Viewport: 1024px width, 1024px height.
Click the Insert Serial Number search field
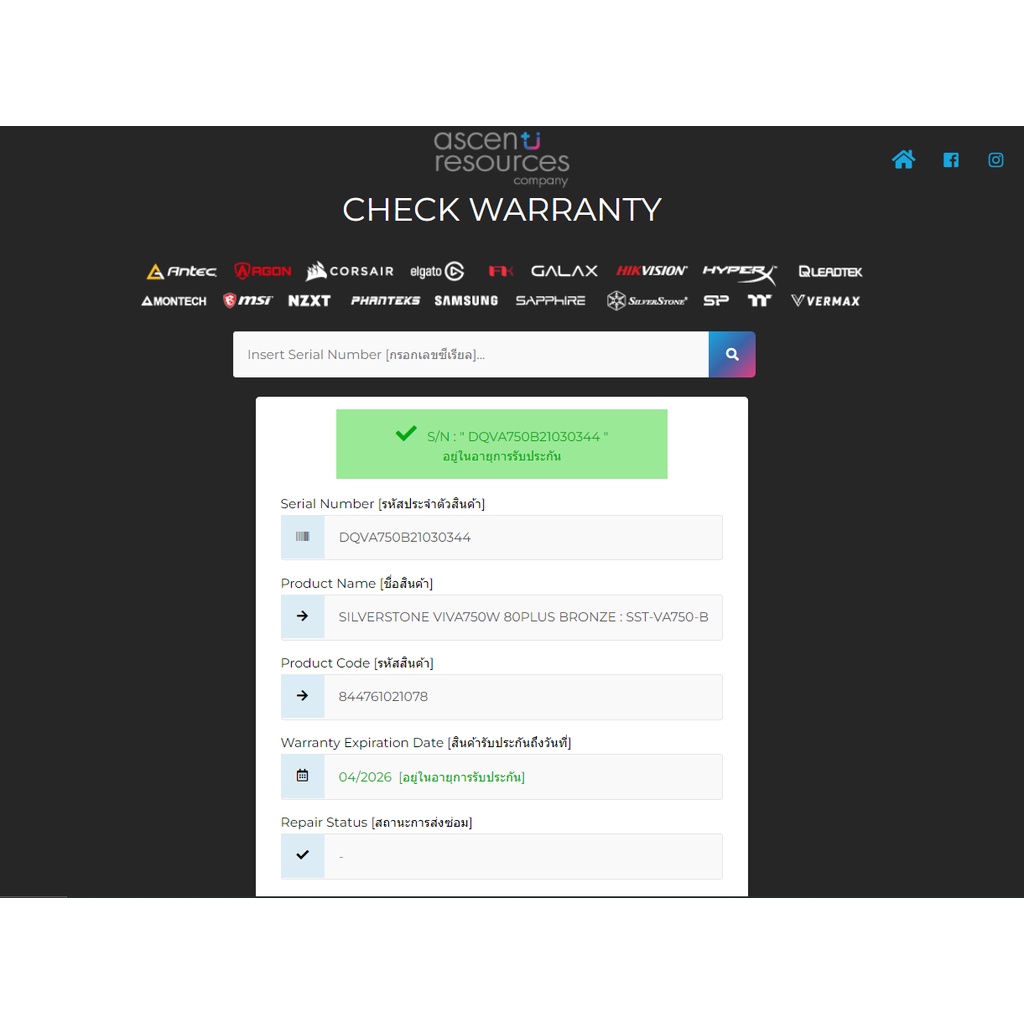click(x=470, y=354)
